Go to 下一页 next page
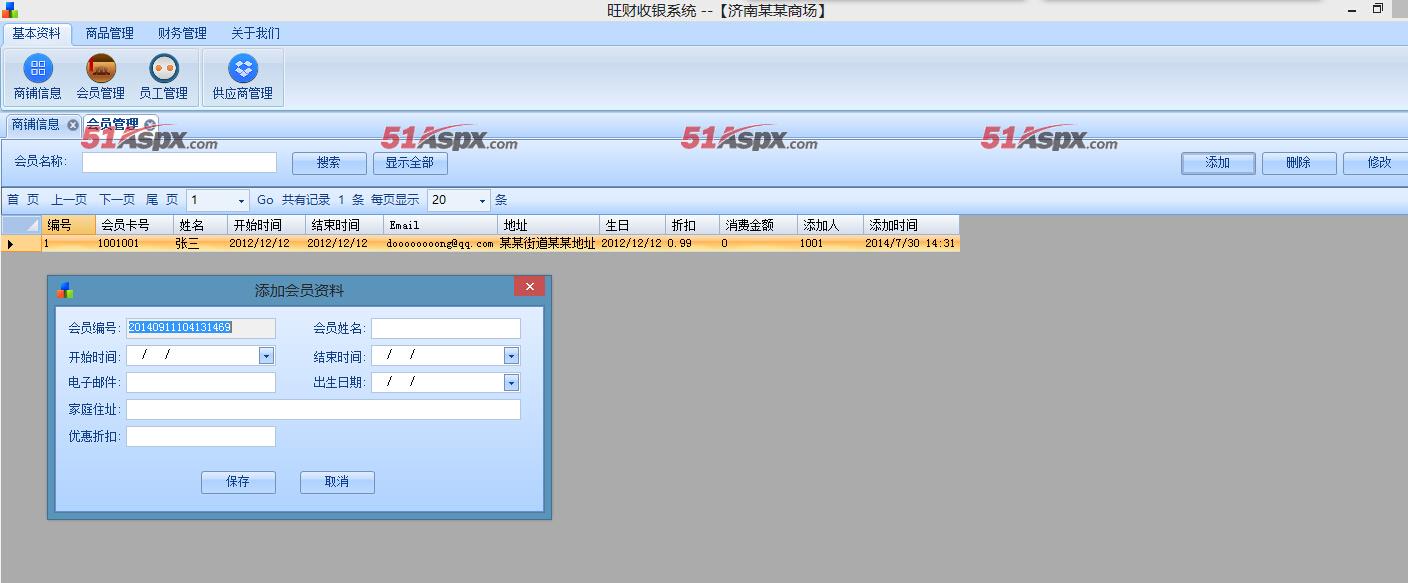 coord(117,200)
